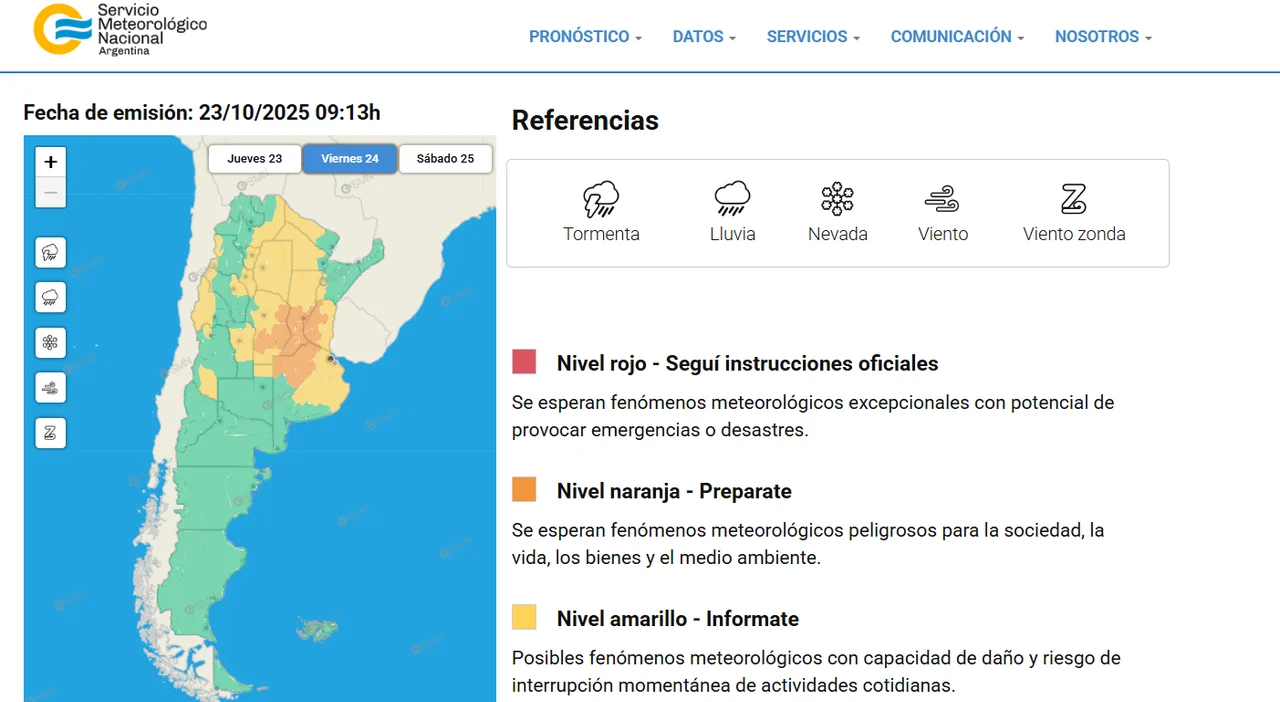This screenshot has width=1280, height=702.
Task: Click the rain filter icon on map sidebar
Action: 50,298
